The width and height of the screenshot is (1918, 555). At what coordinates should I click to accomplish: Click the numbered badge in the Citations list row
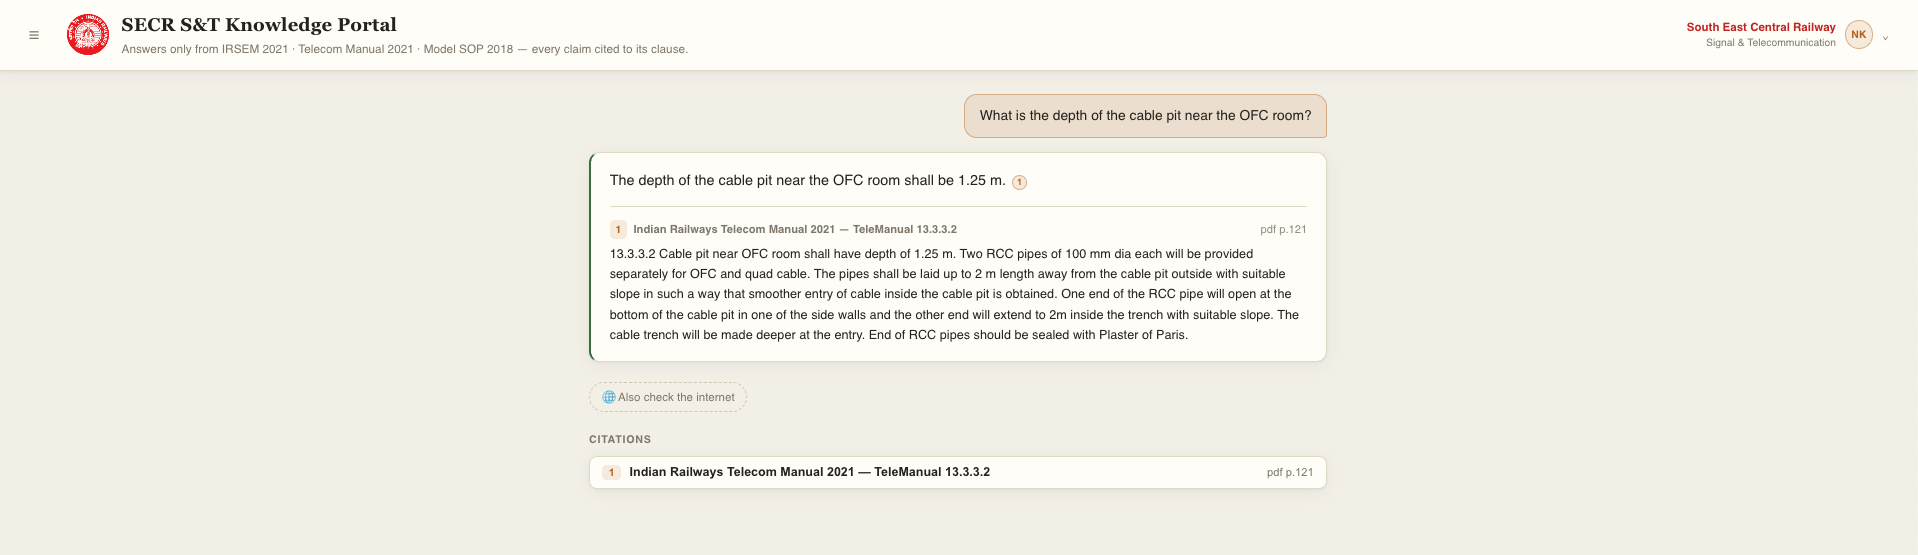[x=611, y=472]
